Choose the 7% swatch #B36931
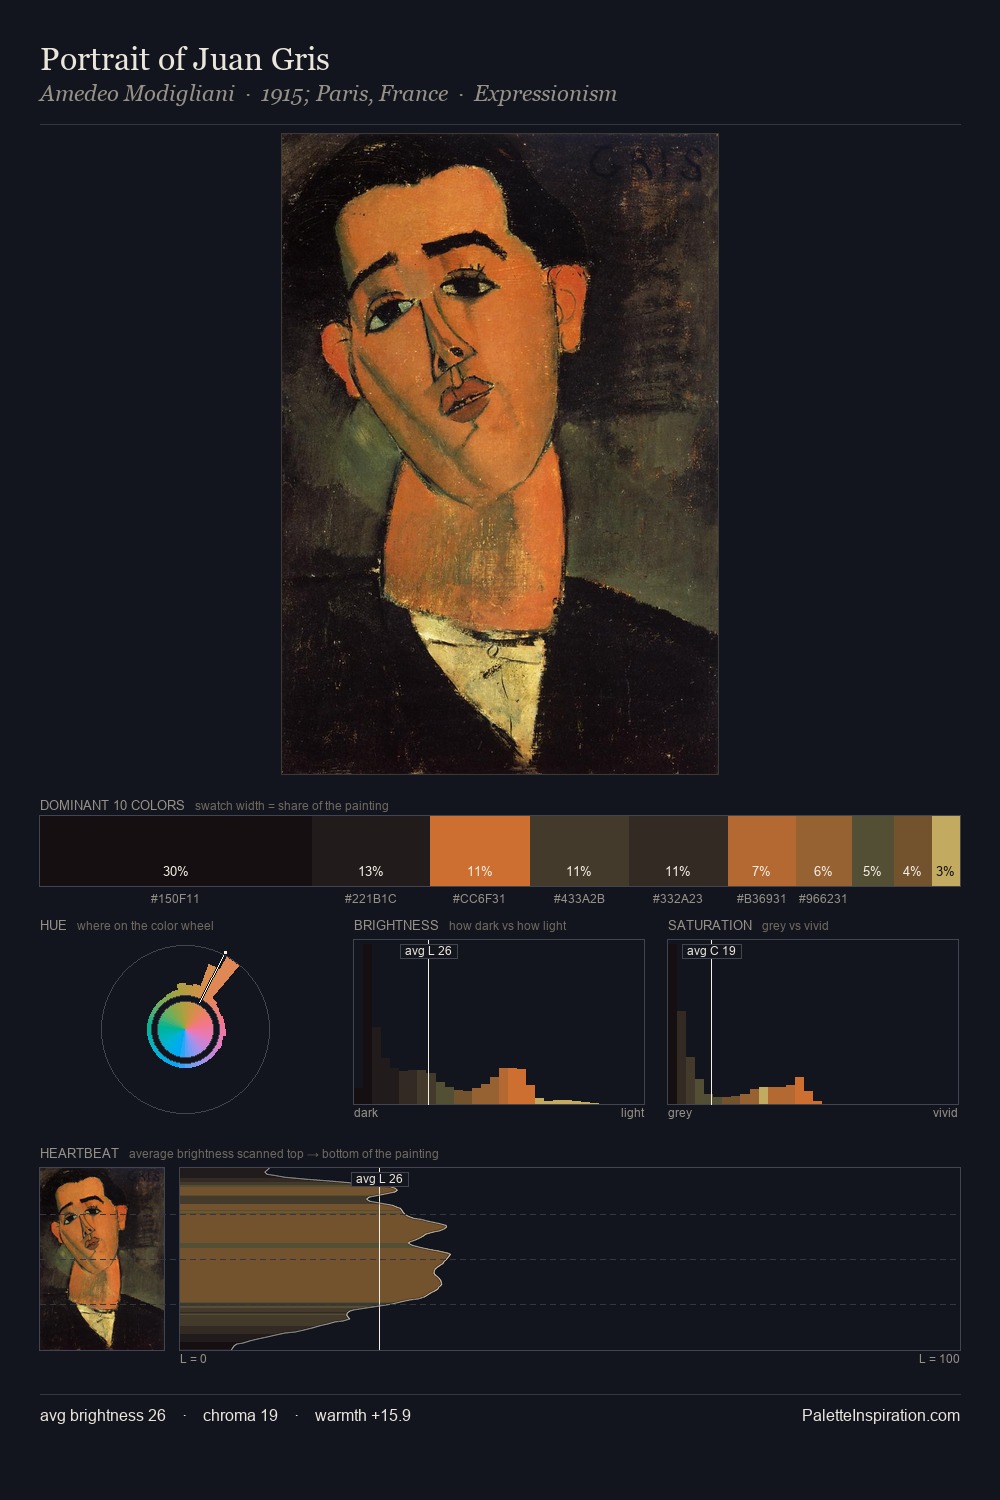 762,851
